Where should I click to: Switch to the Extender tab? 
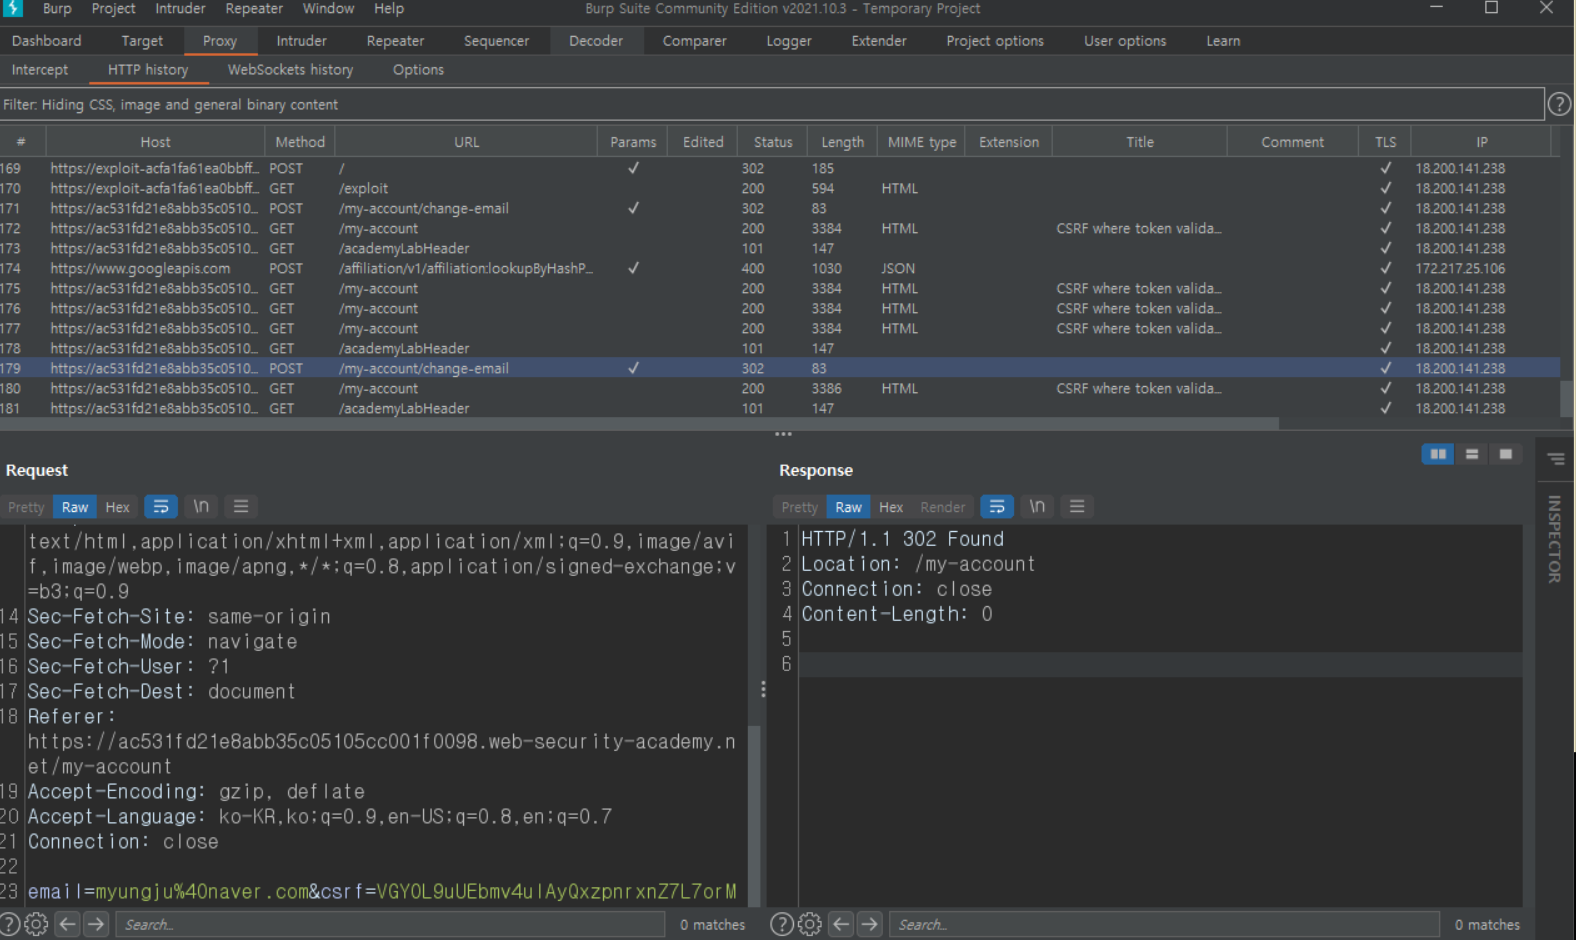tap(879, 41)
